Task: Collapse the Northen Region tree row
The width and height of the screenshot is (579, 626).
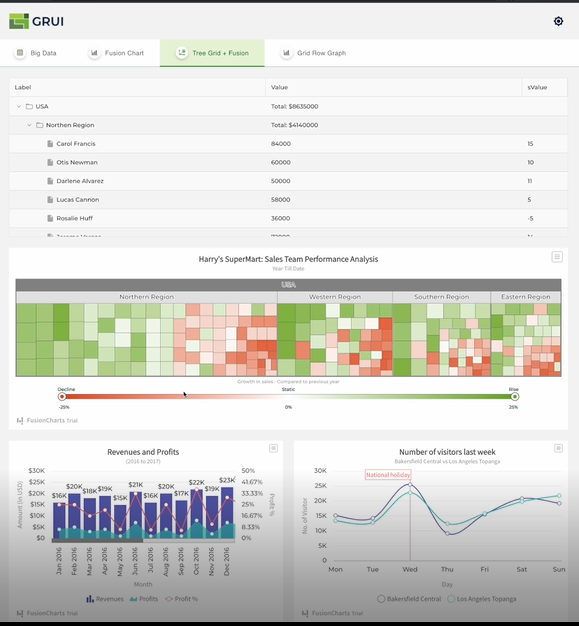Action: [x=29, y=125]
